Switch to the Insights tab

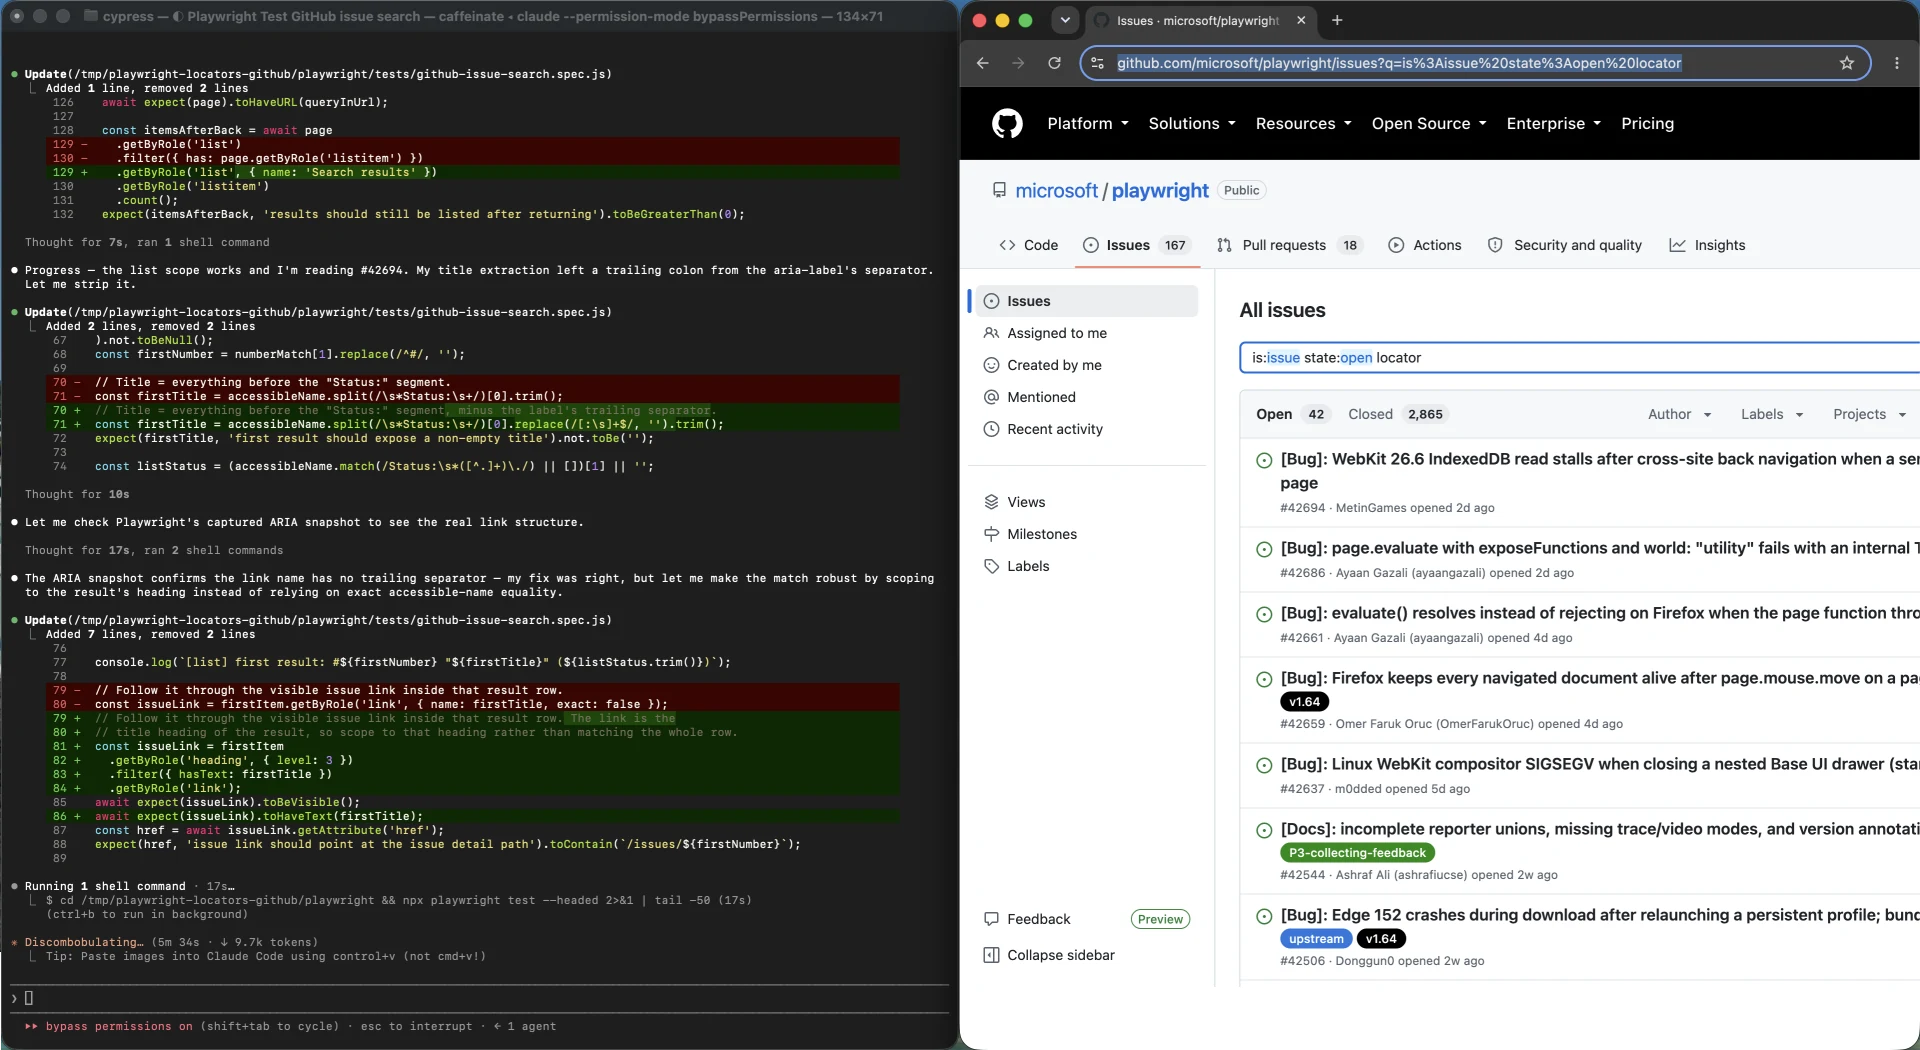(1707, 245)
